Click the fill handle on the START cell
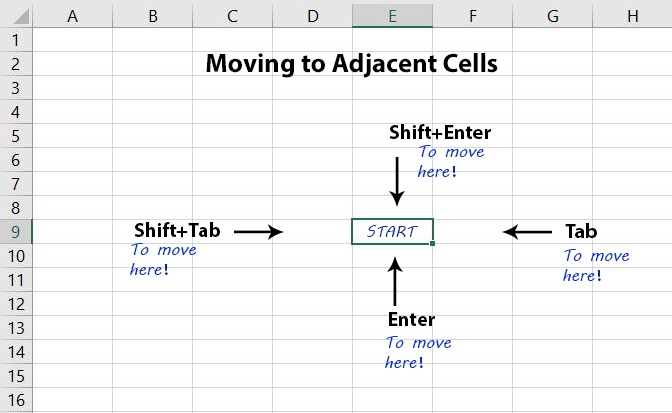 pos(432,244)
